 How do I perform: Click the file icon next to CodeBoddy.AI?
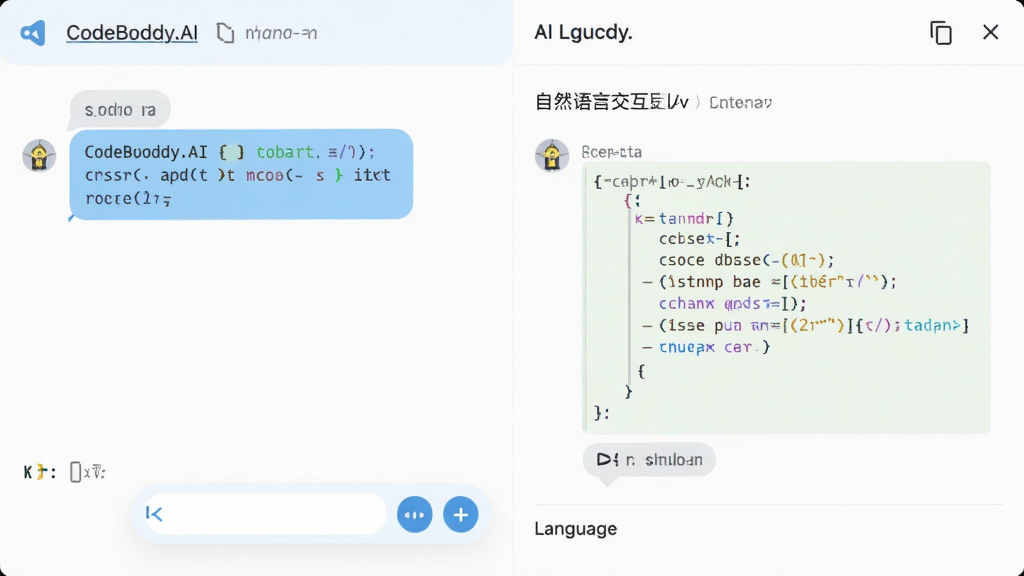click(225, 33)
